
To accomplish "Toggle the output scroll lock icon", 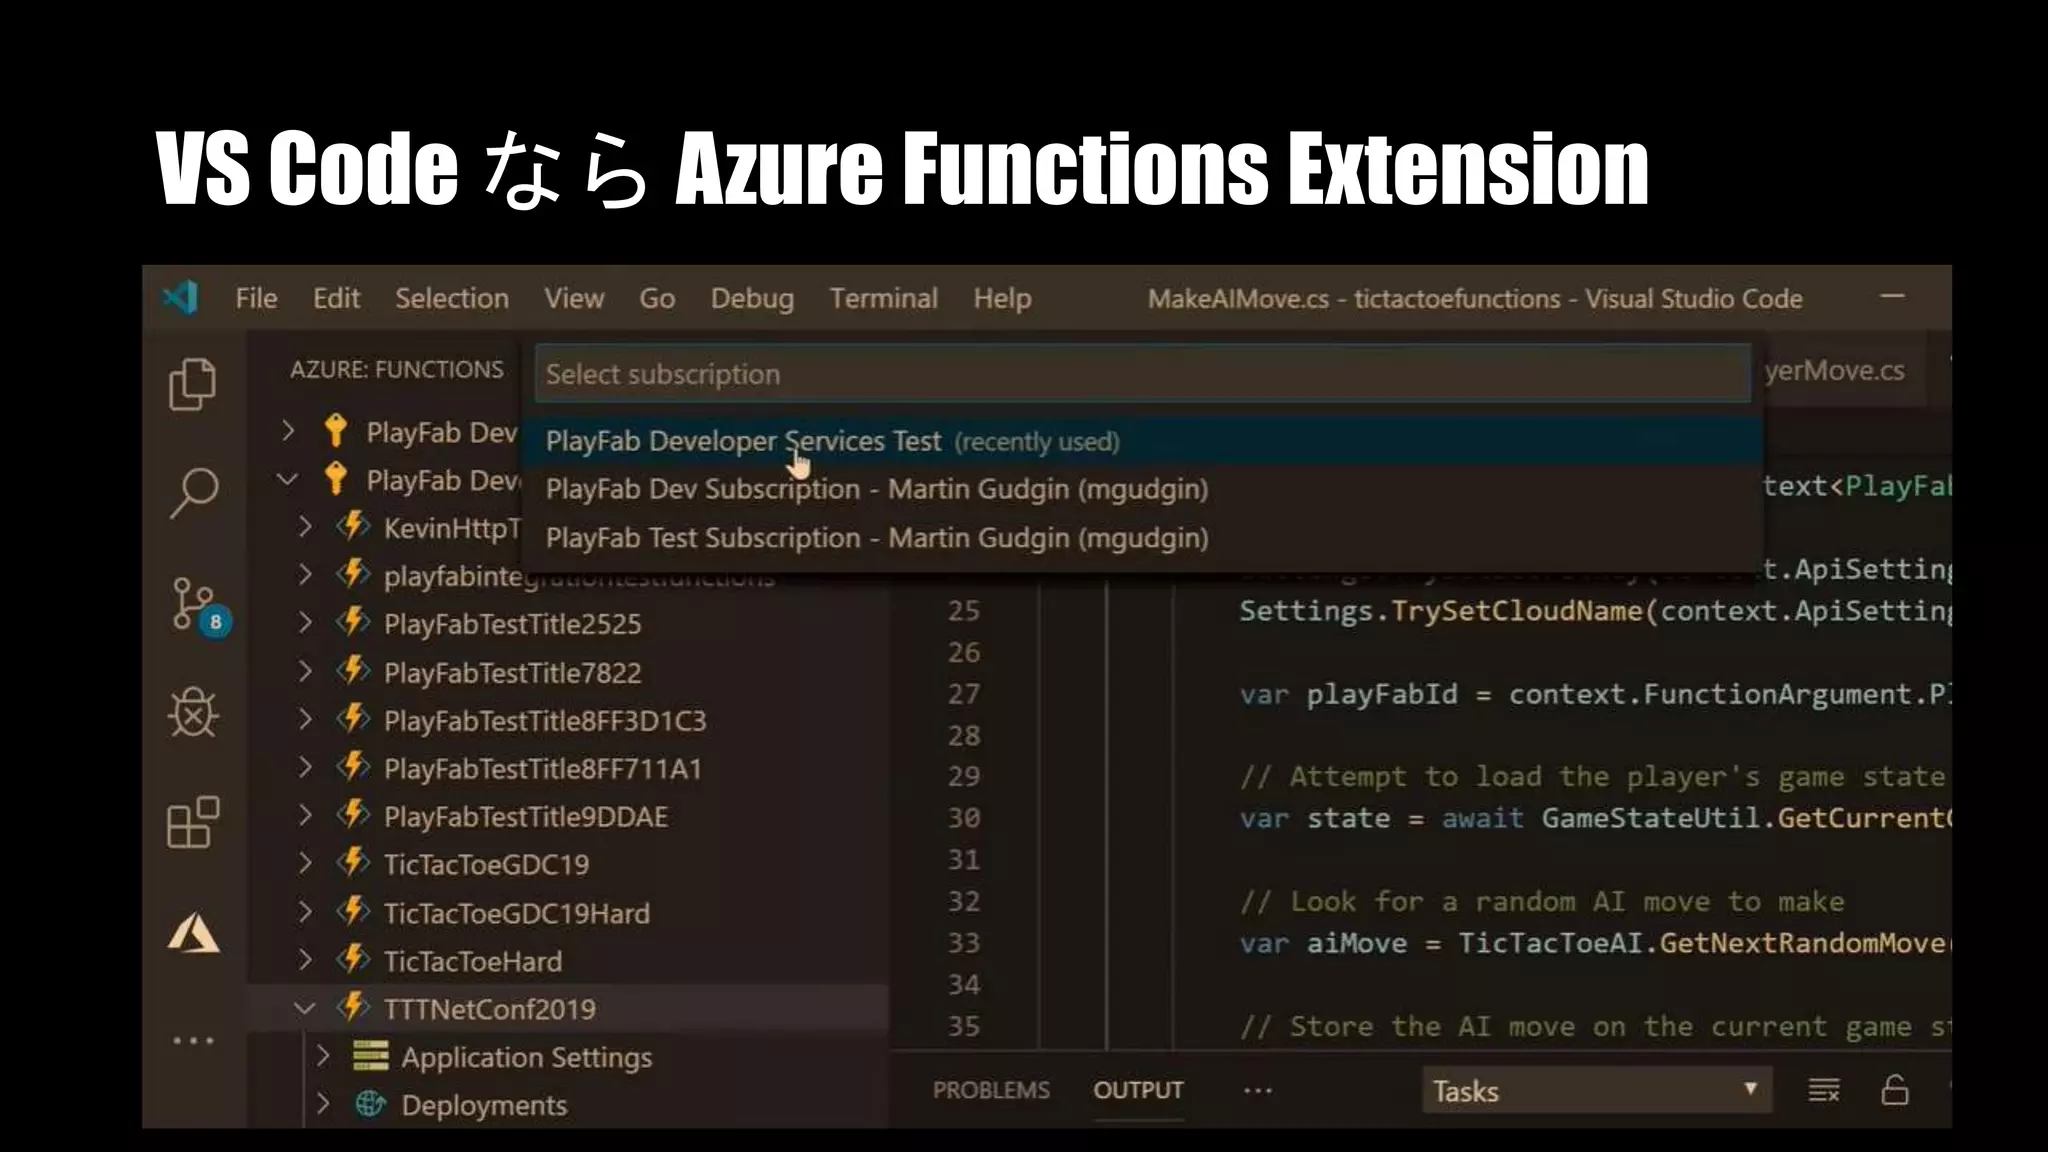I will pyautogui.click(x=1895, y=1089).
